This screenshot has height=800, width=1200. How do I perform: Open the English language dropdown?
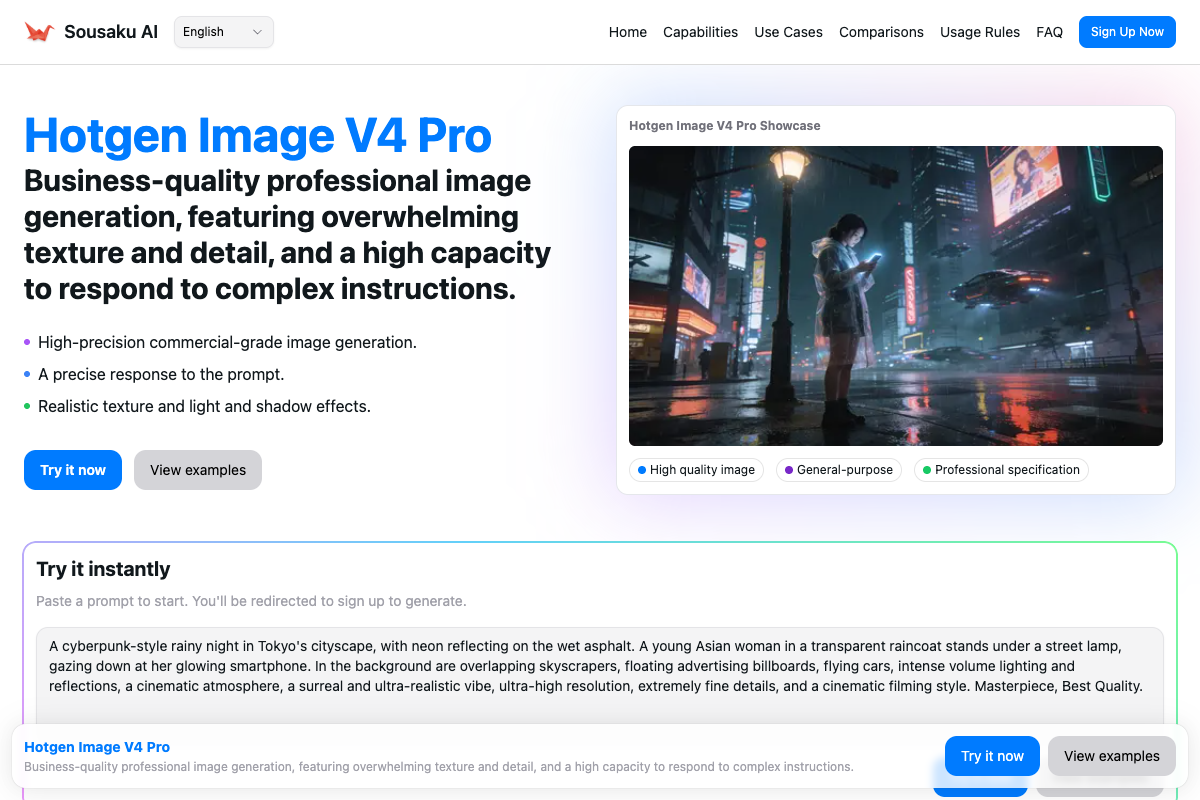223,32
